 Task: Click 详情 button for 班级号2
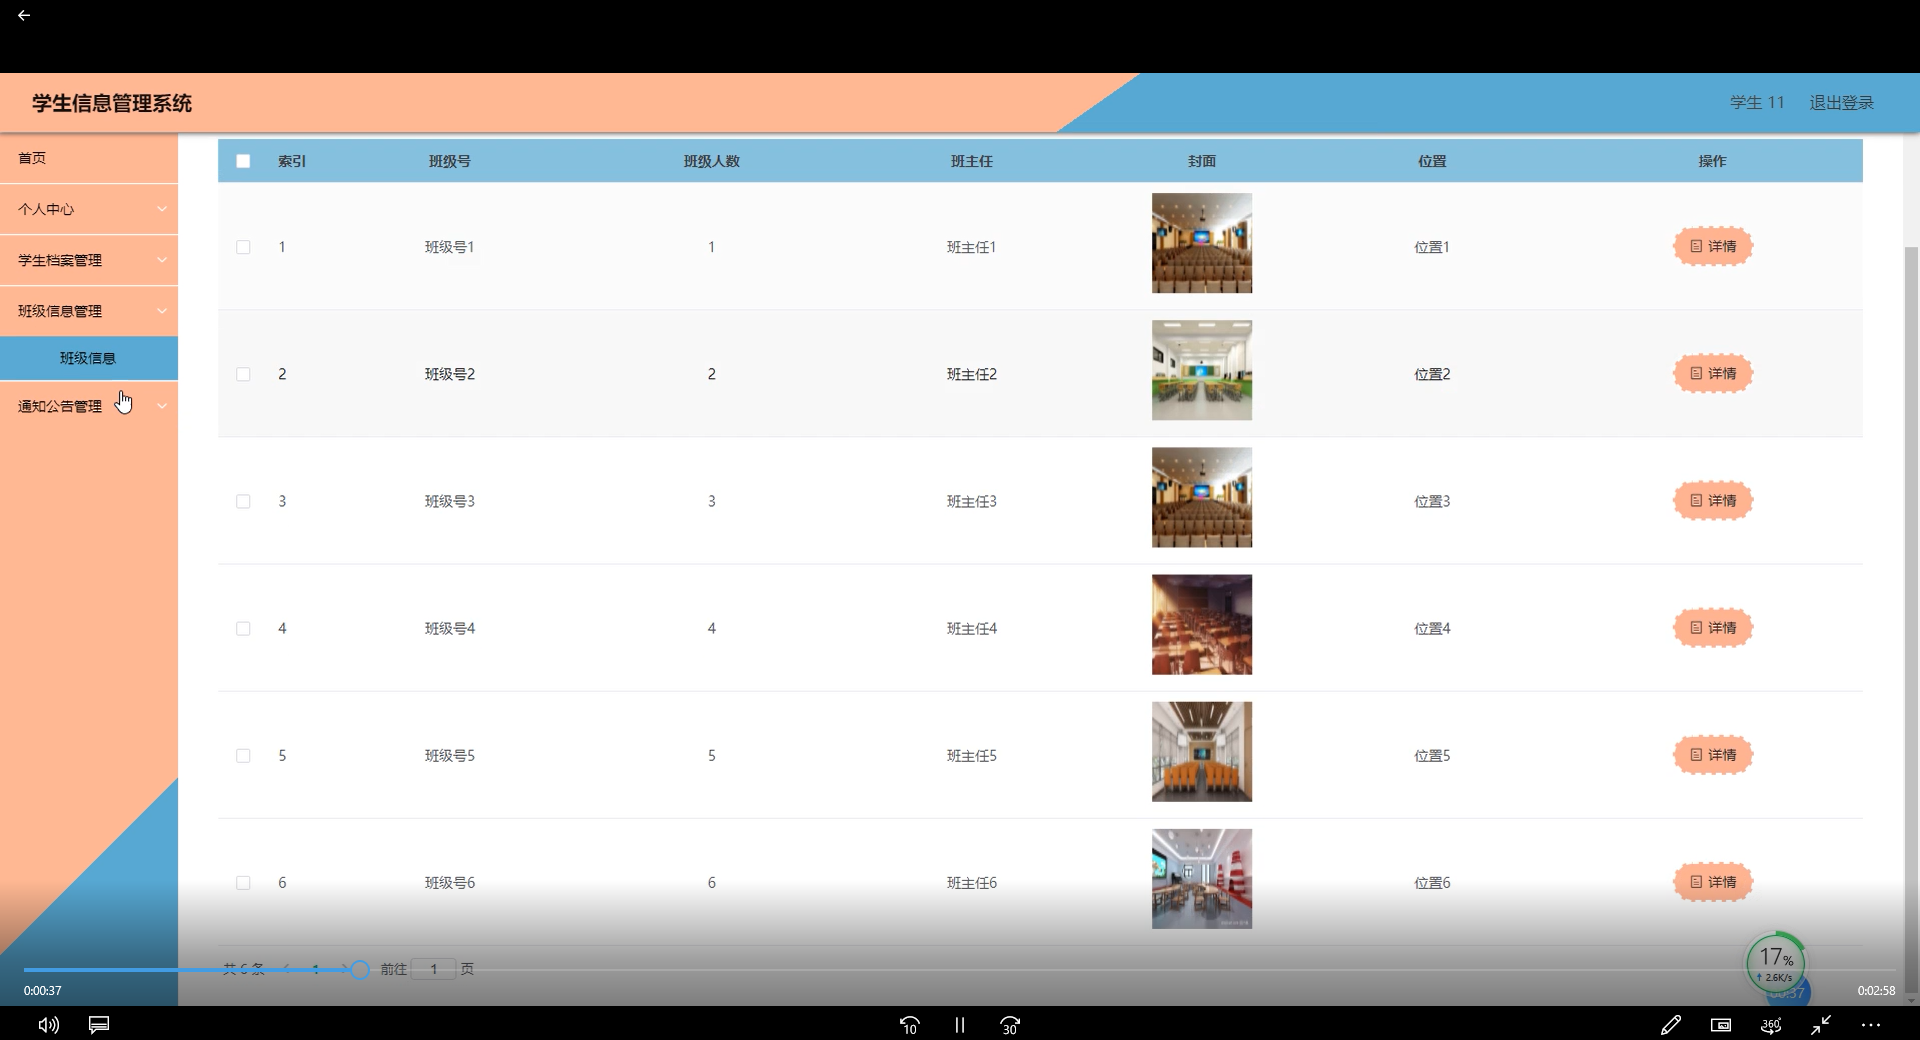coord(1713,373)
